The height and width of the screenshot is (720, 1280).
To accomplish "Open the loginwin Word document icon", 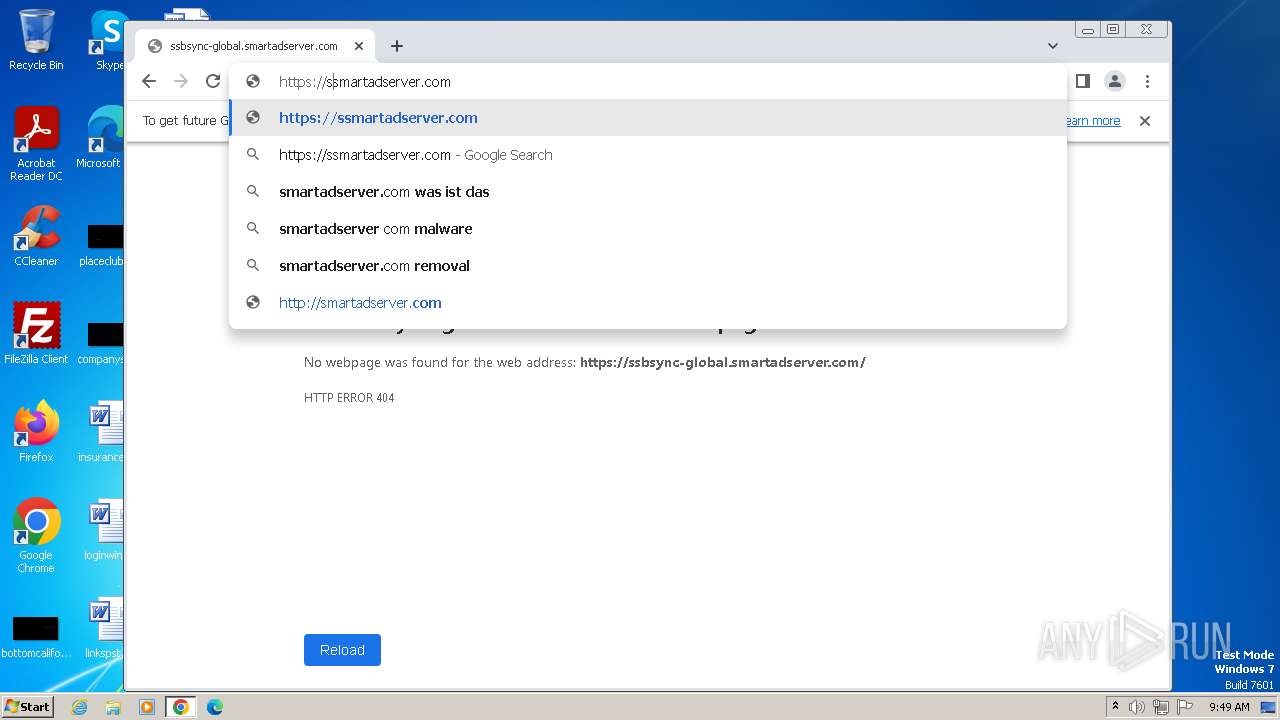I will [103, 529].
